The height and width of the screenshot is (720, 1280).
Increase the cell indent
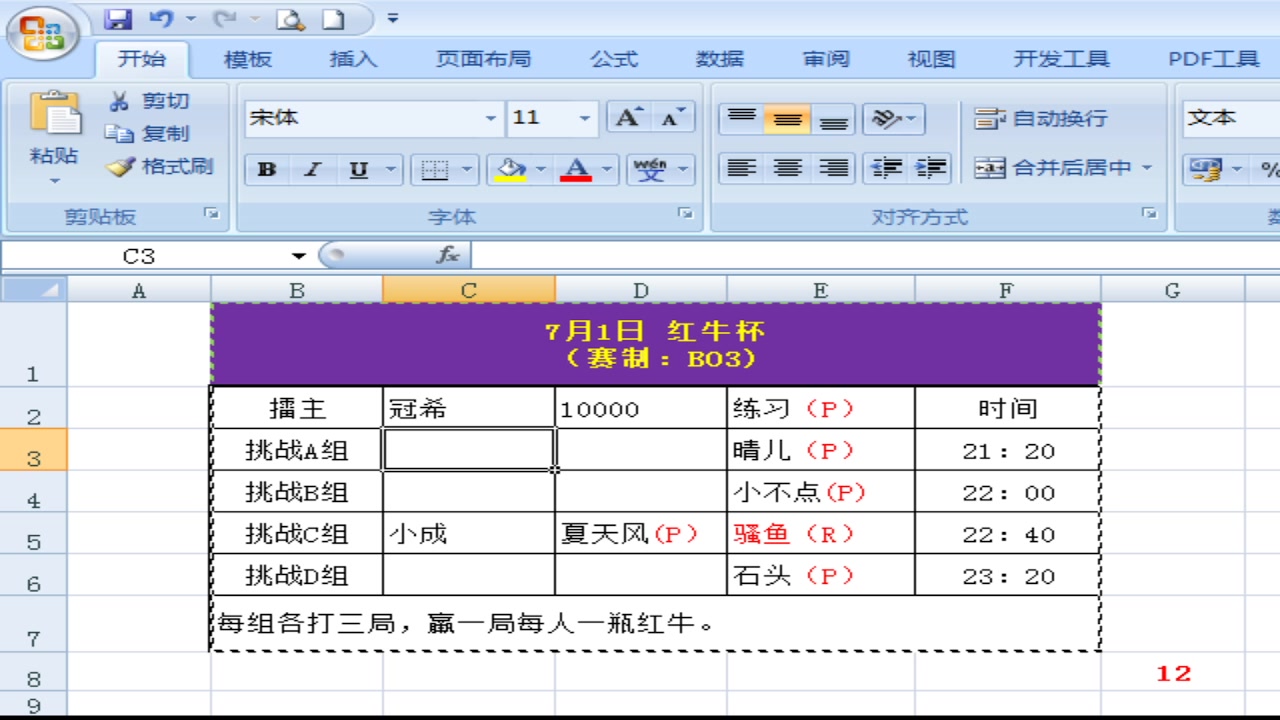(930, 167)
